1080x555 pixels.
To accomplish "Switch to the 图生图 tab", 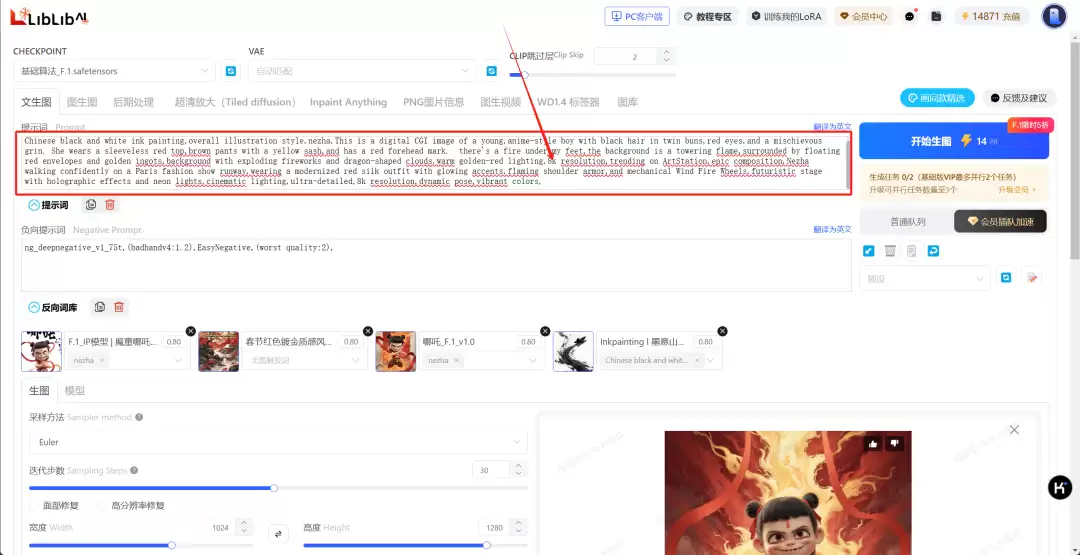I will pos(82,102).
